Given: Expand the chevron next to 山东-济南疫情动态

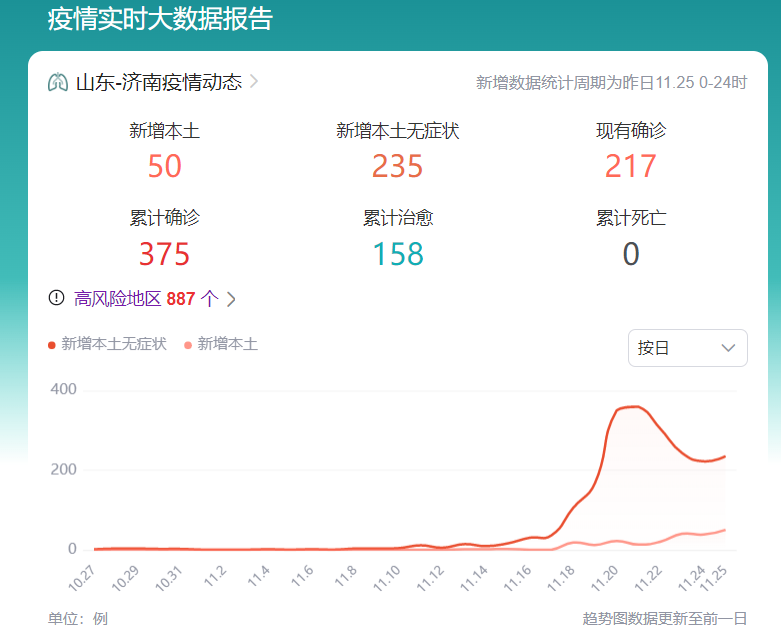Looking at the screenshot, I should [254, 82].
